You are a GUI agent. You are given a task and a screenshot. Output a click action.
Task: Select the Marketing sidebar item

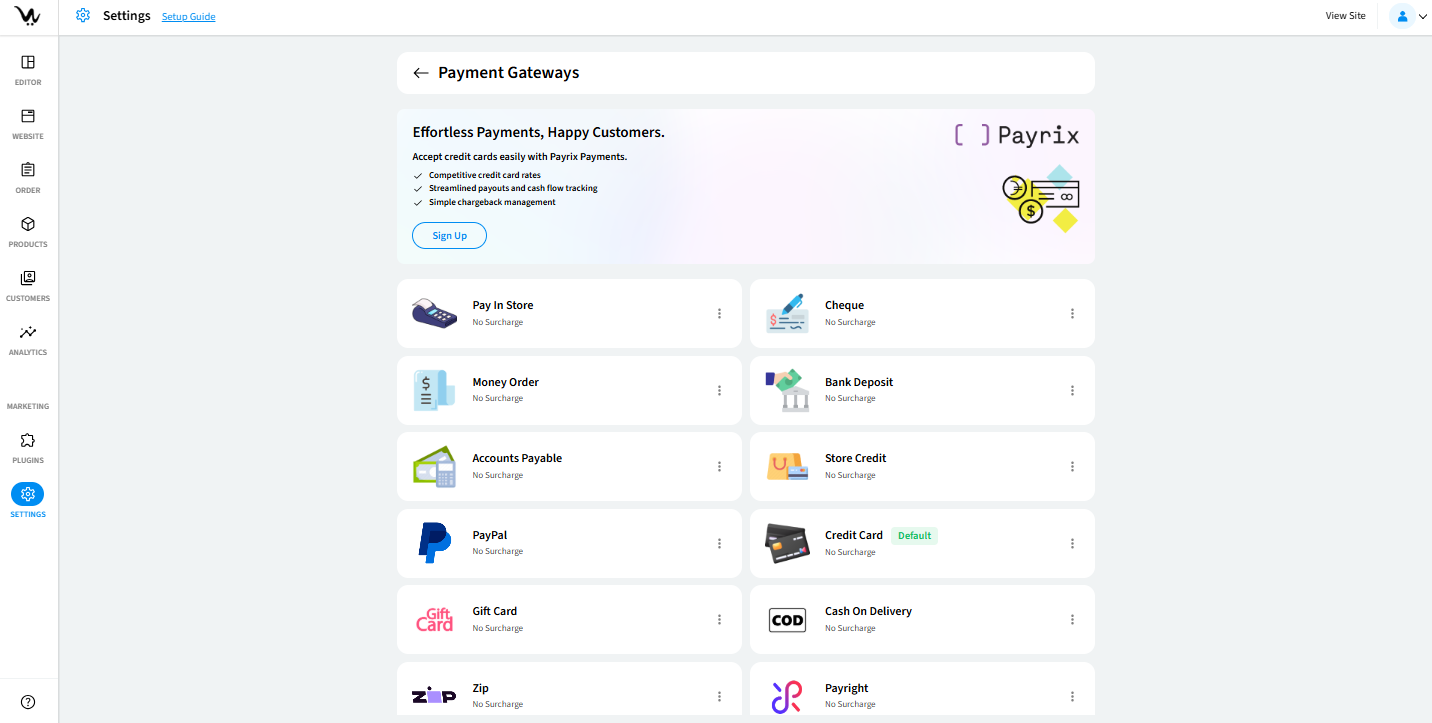pos(28,406)
